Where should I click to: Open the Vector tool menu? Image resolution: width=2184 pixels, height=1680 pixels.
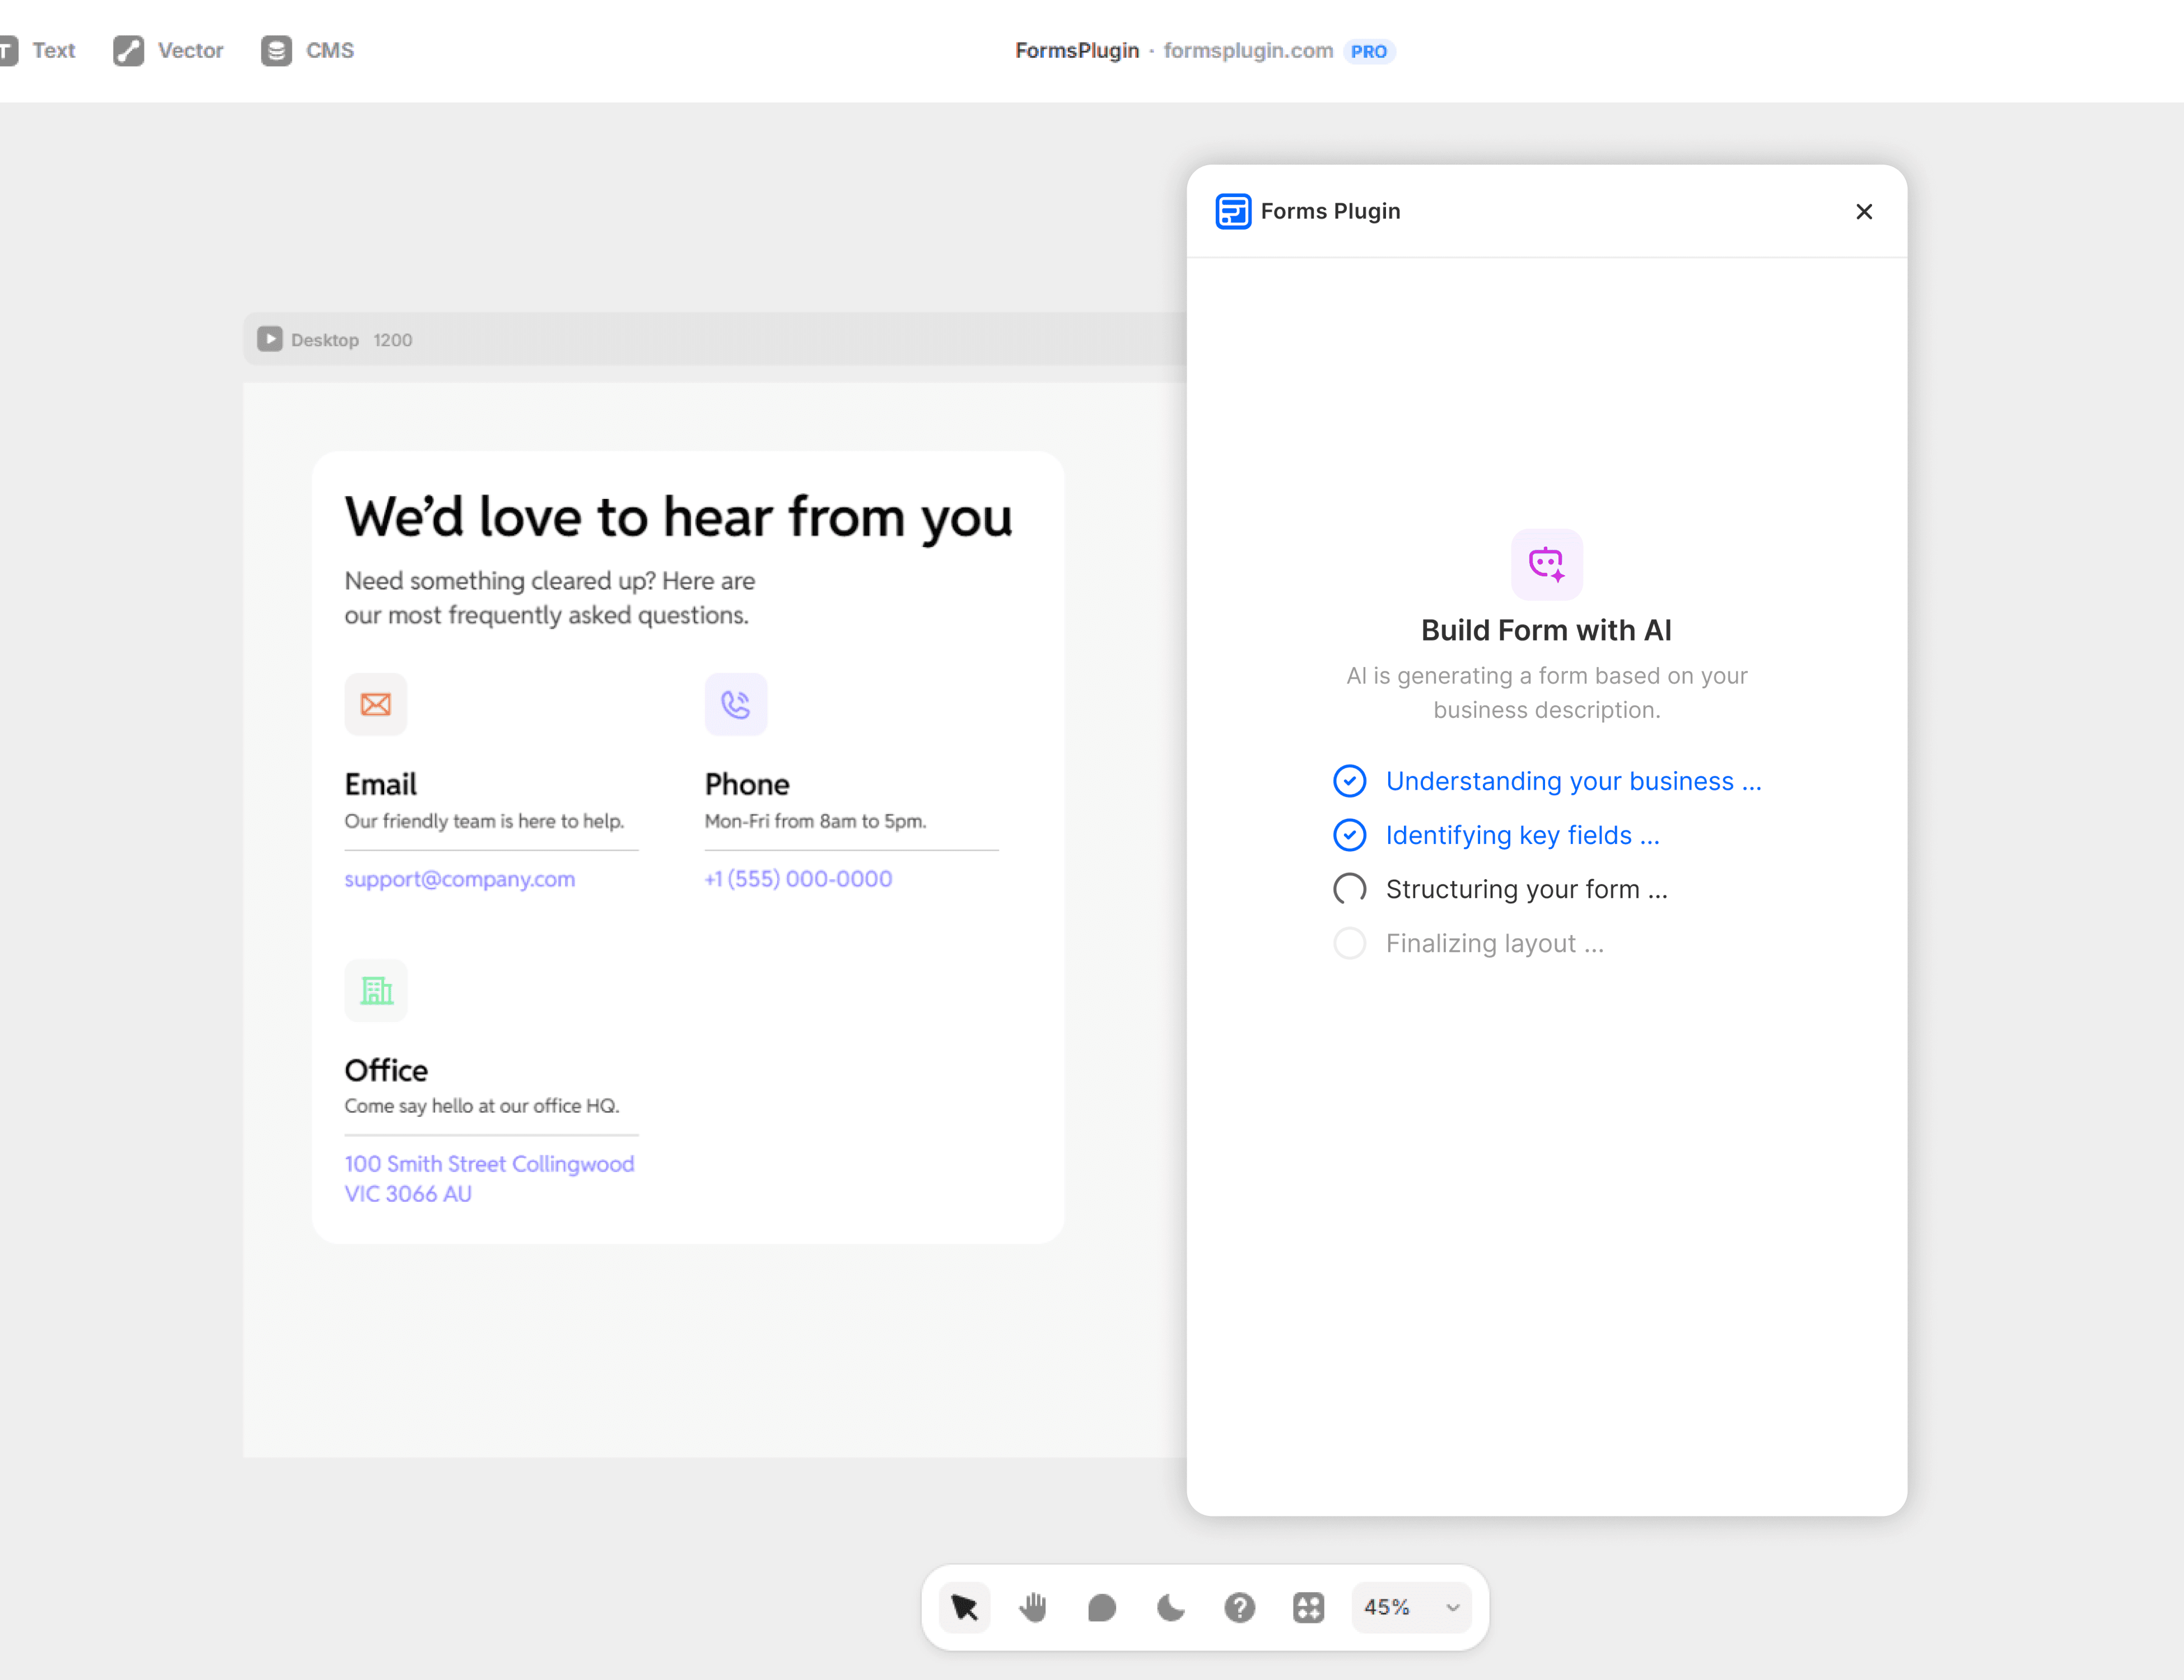[169, 50]
